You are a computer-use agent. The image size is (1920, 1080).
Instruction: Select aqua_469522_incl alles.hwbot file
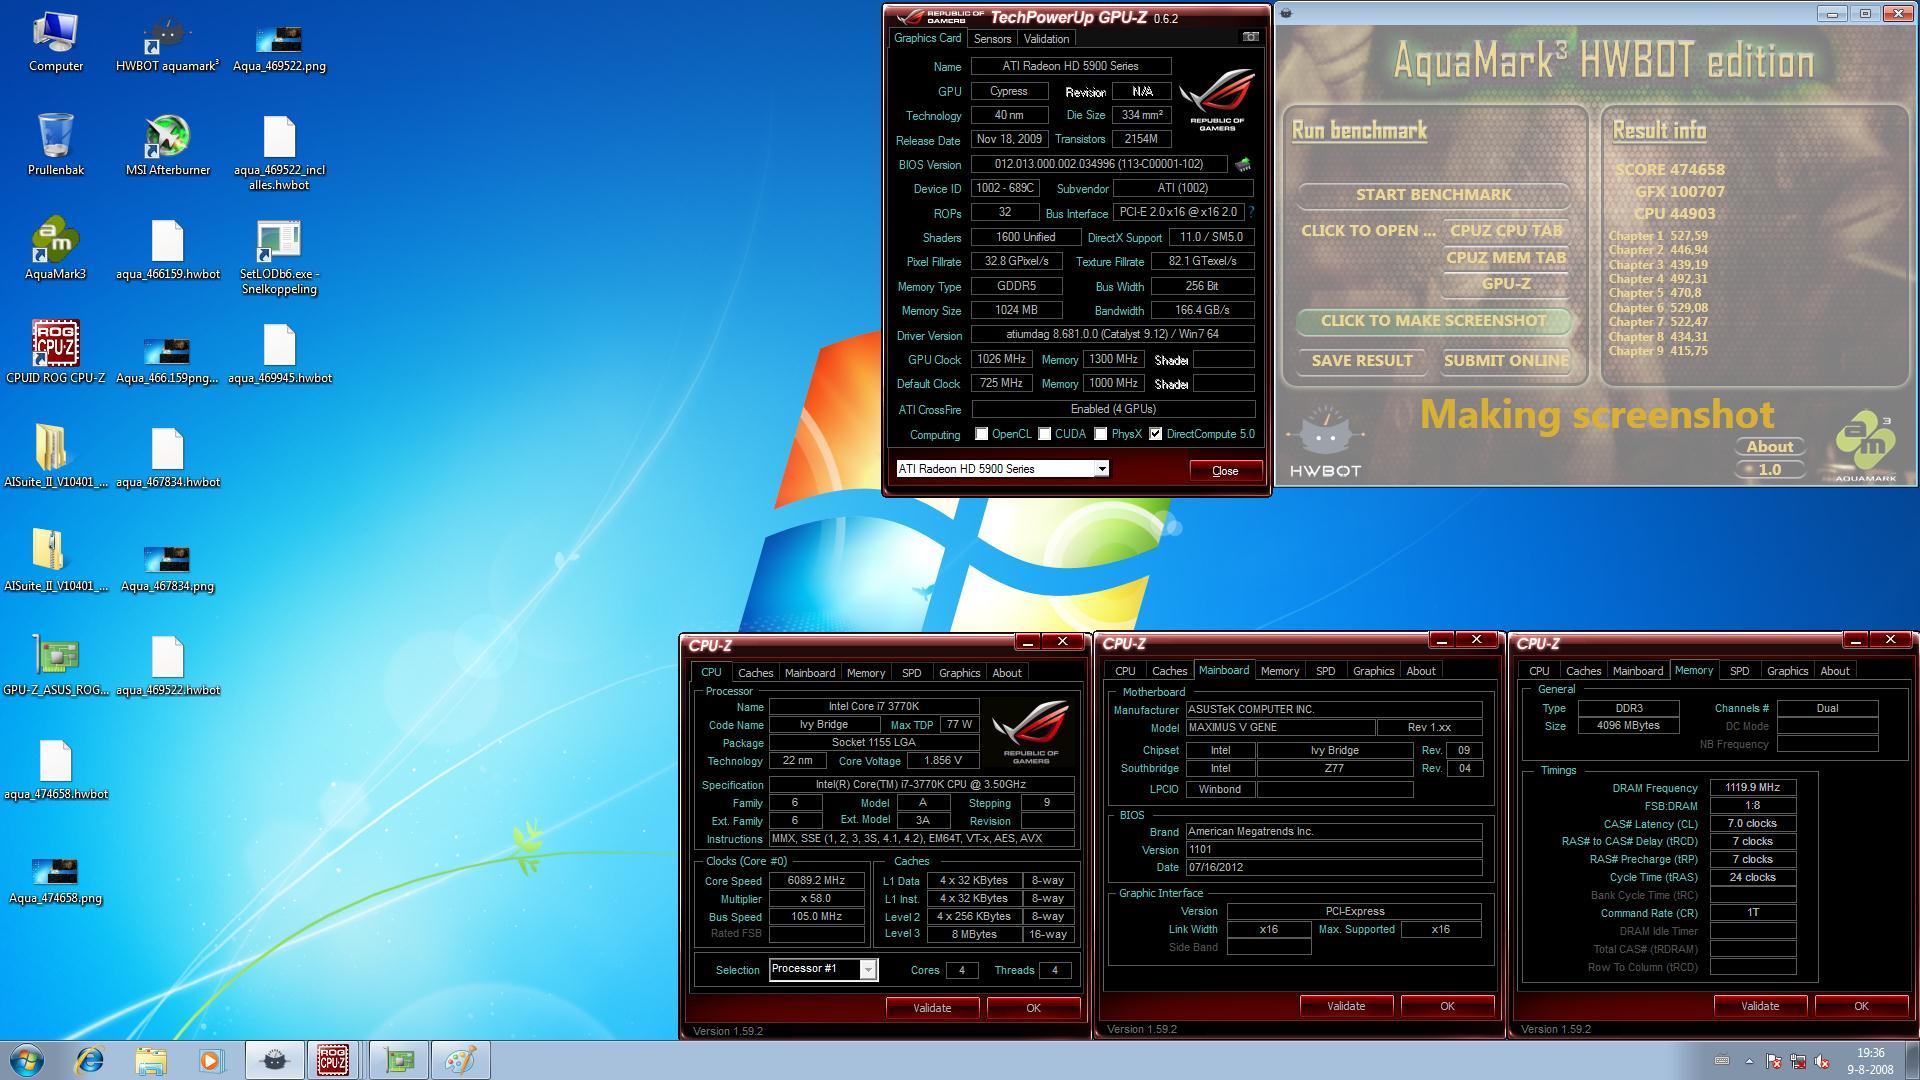point(279,152)
